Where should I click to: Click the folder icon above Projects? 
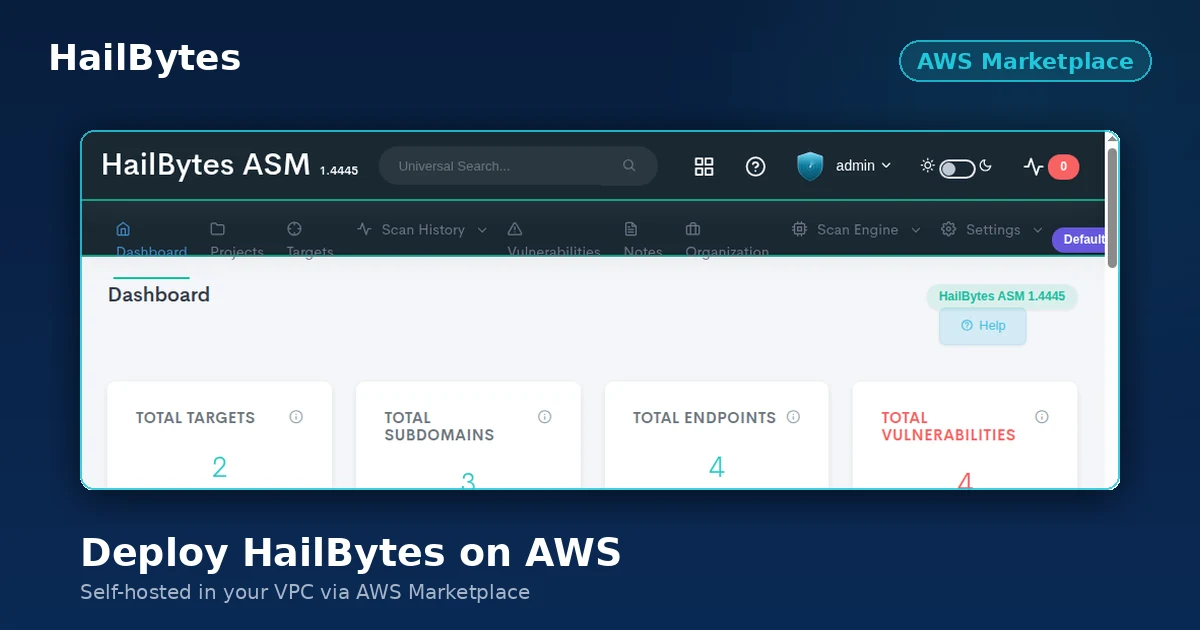pyautogui.click(x=217, y=229)
